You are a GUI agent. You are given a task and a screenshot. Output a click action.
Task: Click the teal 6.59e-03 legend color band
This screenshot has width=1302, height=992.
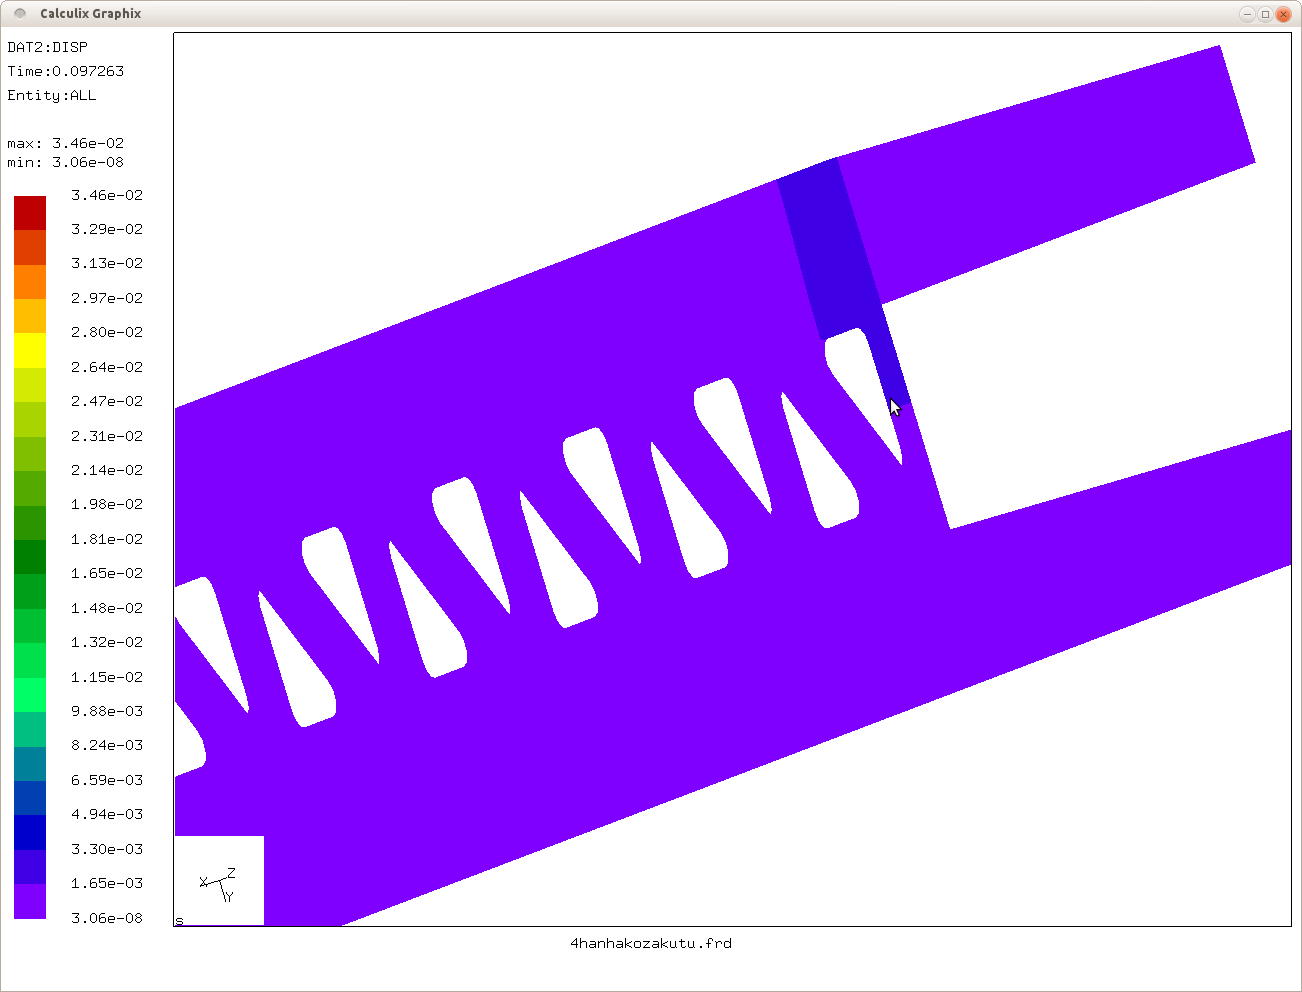[30, 764]
